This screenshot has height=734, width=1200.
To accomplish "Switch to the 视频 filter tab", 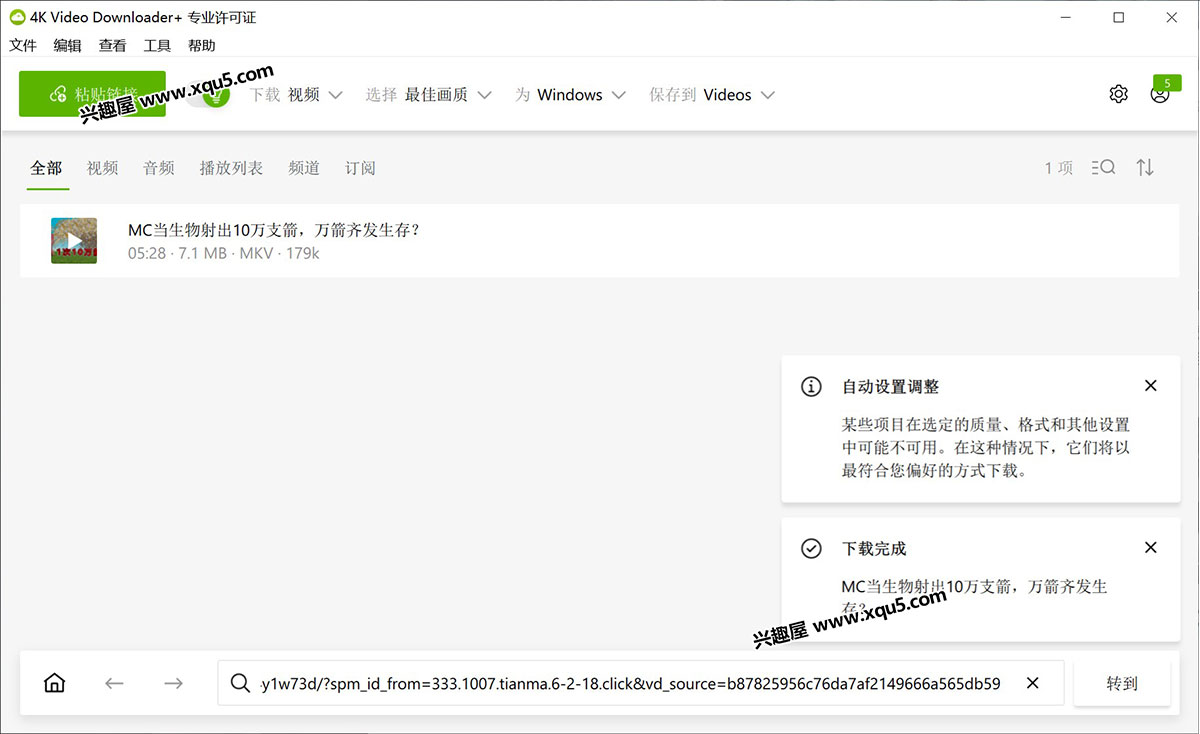I will click(102, 168).
